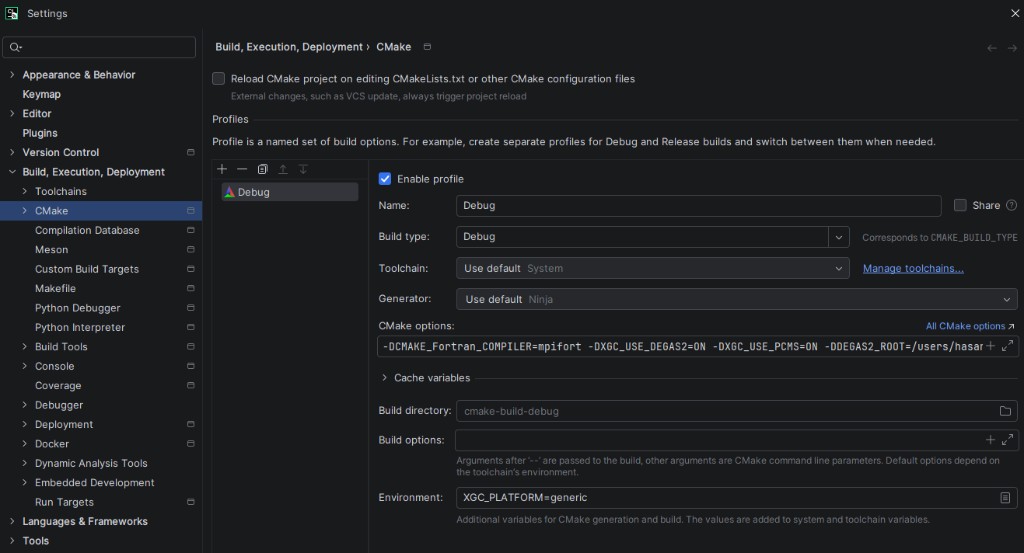Click the Share help question-mark icon
The height and width of the screenshot is (553, 1024).
pyautogui.click(x=1012, y=205)
